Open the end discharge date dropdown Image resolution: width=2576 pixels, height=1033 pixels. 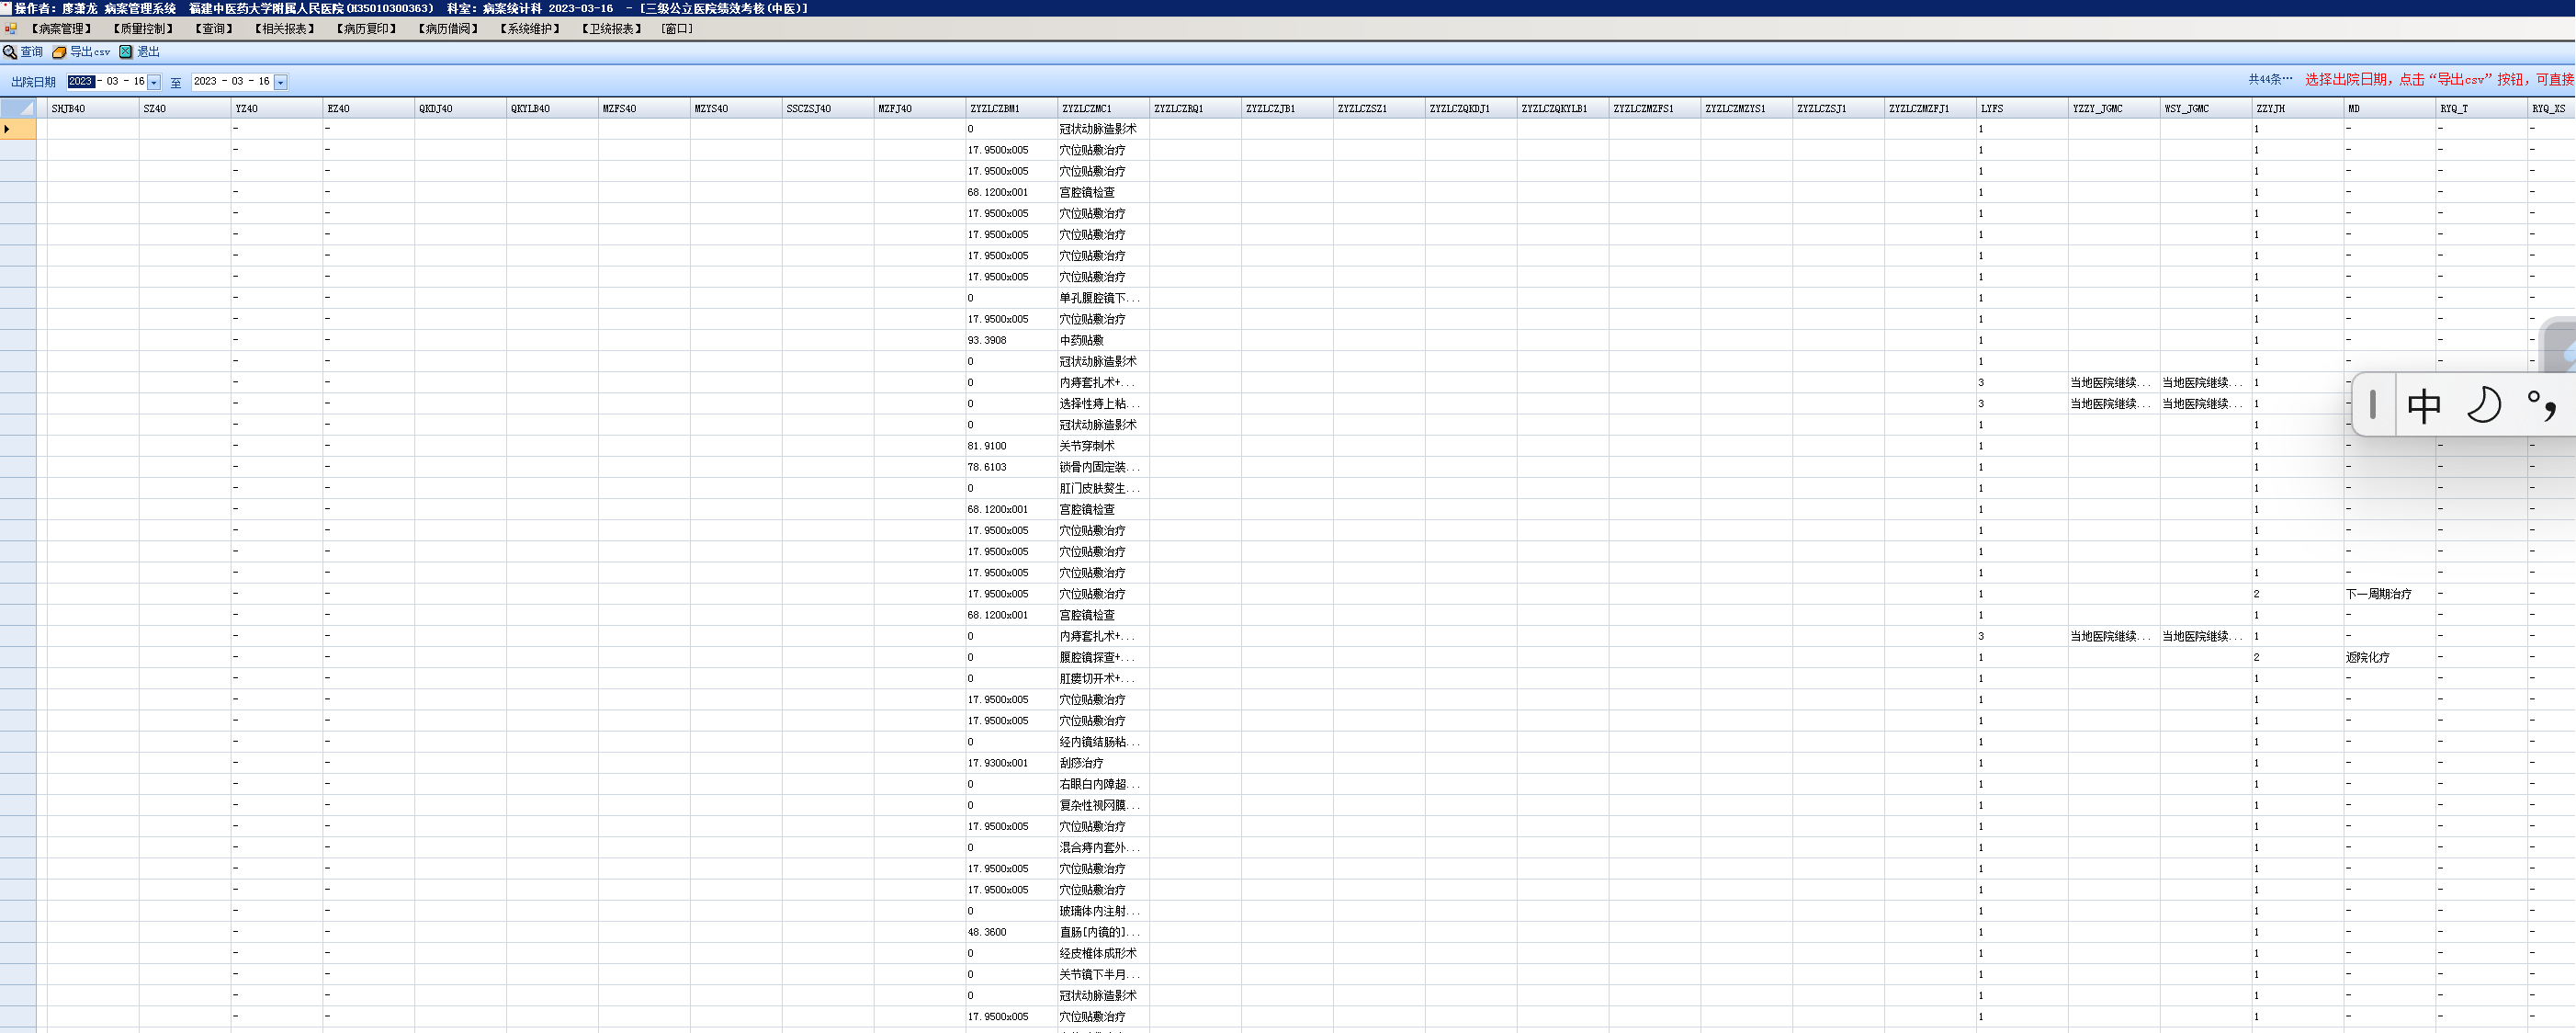280,82
